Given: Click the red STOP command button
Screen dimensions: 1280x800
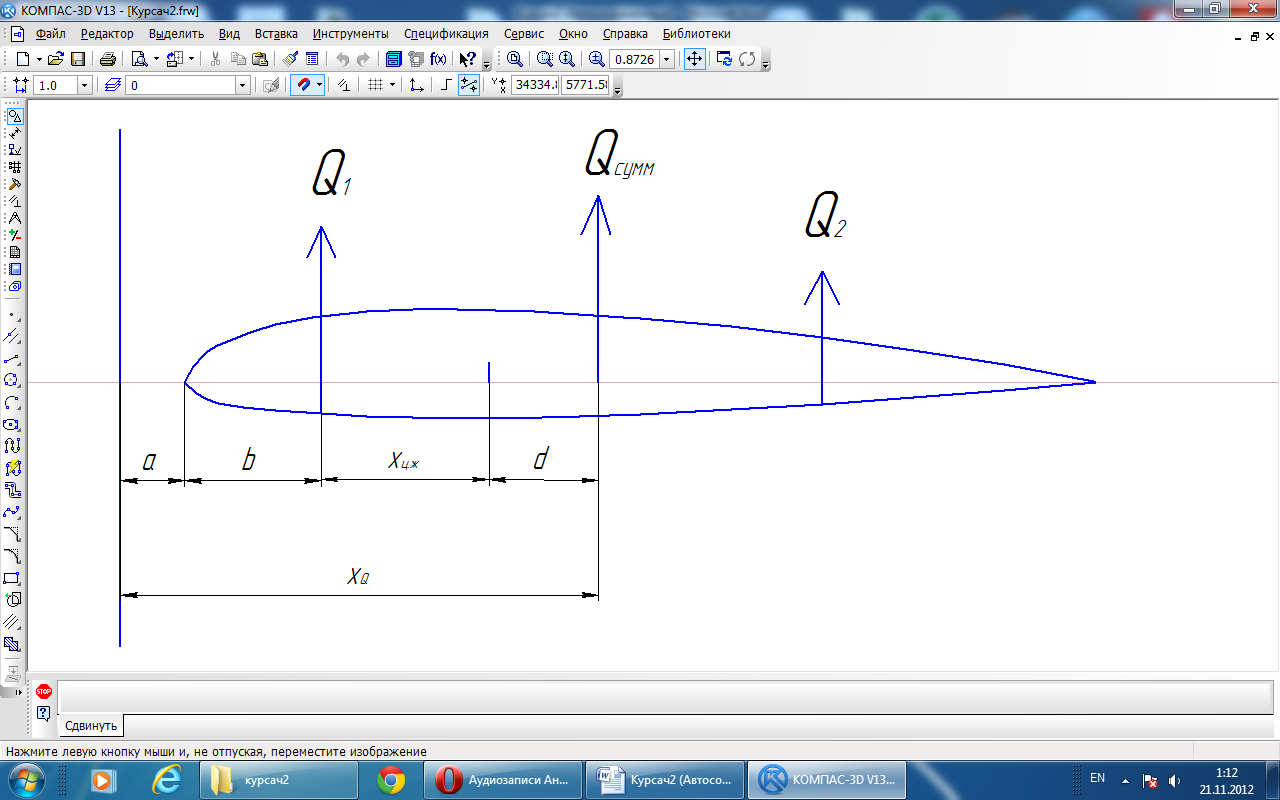Looking at the screenshot, I should (x=43, y=691).
